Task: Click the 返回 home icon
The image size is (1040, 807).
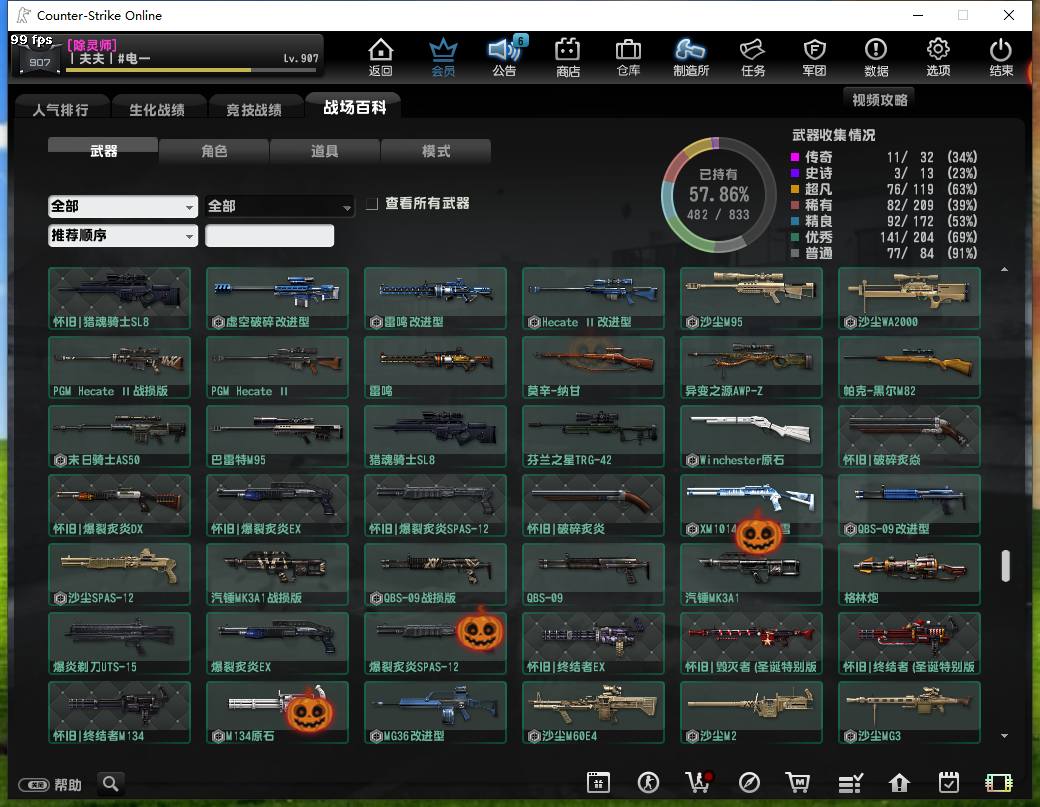Action: point(381,57)
